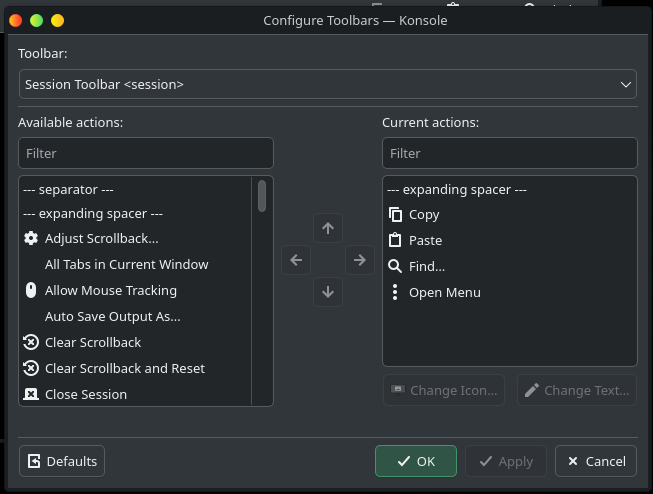Focus the Current actions filter field
653x494 pixels.
point(509,153)
